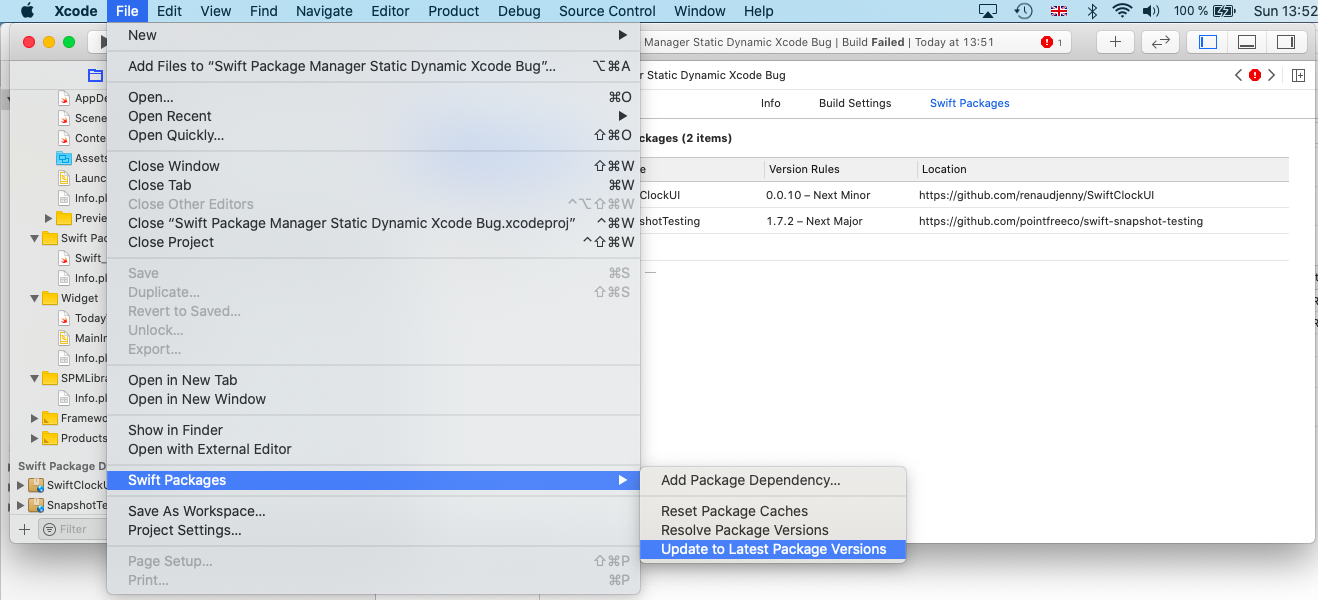Screen dimensions: 1318x600
Task: Click the Filter field in navigator
Action: pyautogui.click(x=72, y=529)
